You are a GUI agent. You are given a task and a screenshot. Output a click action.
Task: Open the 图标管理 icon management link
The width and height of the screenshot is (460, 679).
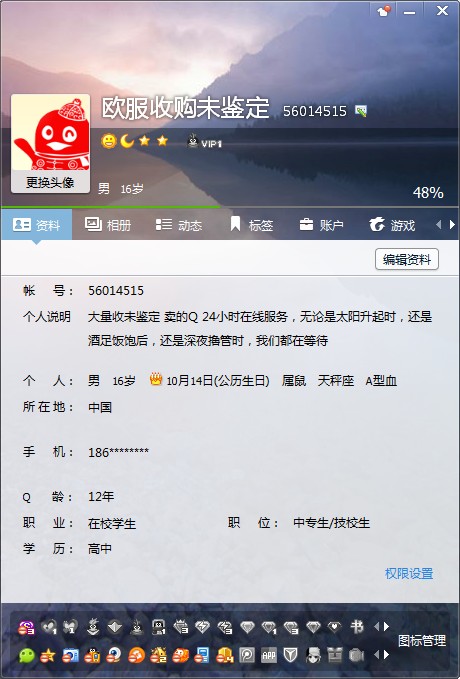[x=422, y=641]
